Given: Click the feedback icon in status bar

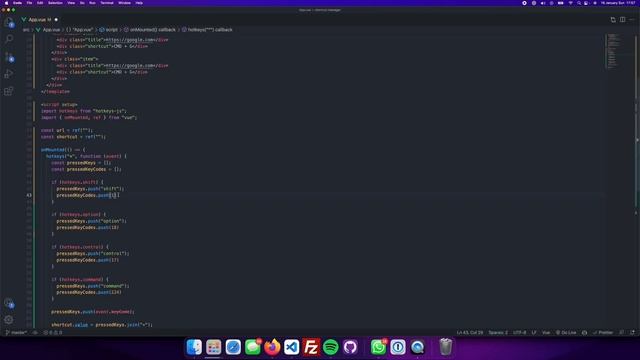Looking at the screenshot, I should [622, 333].
